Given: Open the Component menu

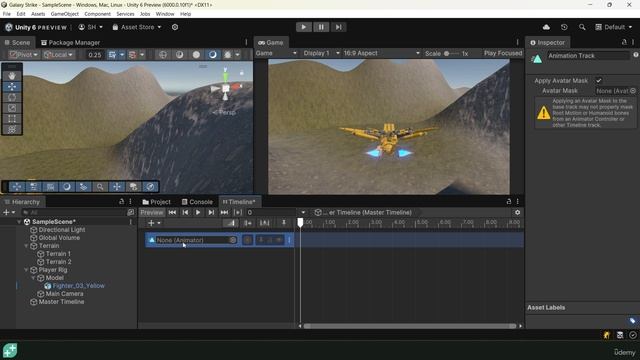Looking at the screenshot, I should pyautogui.click(x=97, y=14).
